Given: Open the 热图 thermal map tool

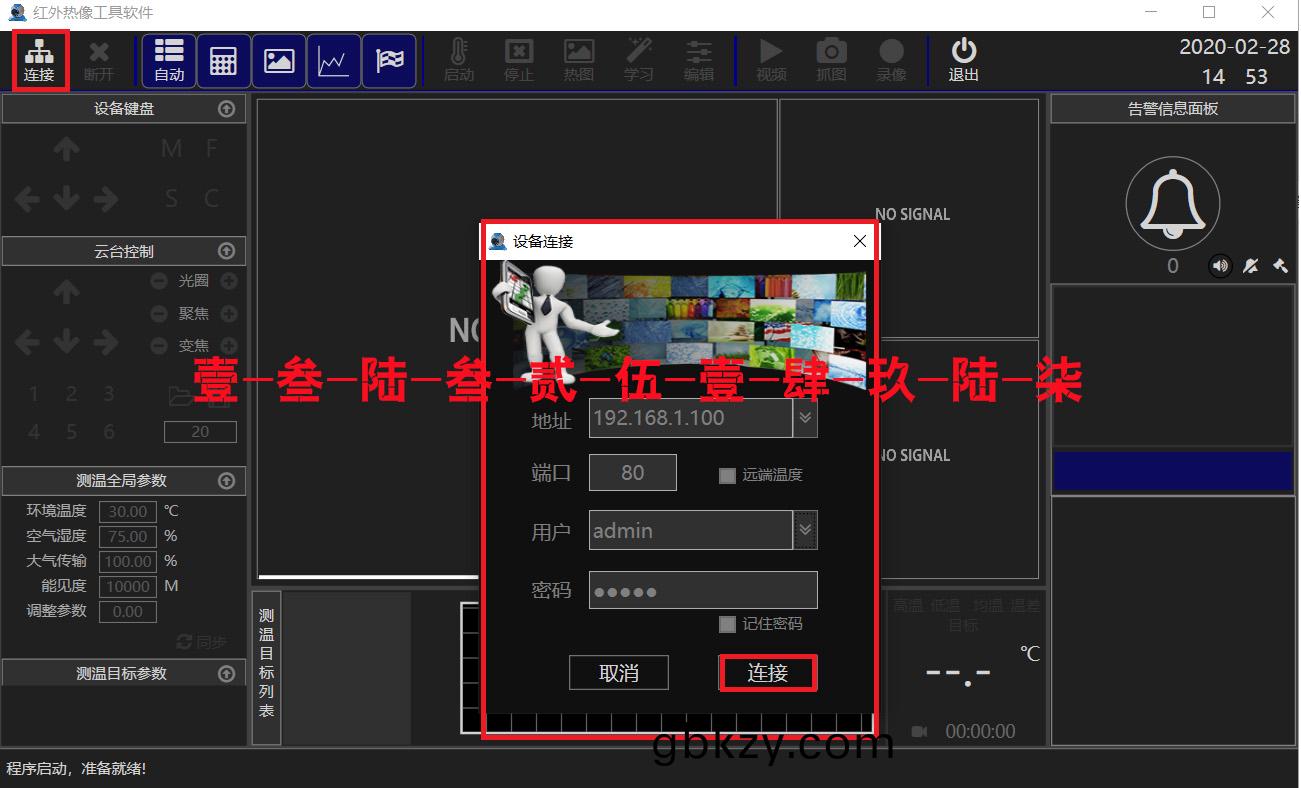Looking at the screenshot, I should coord(578,60).
